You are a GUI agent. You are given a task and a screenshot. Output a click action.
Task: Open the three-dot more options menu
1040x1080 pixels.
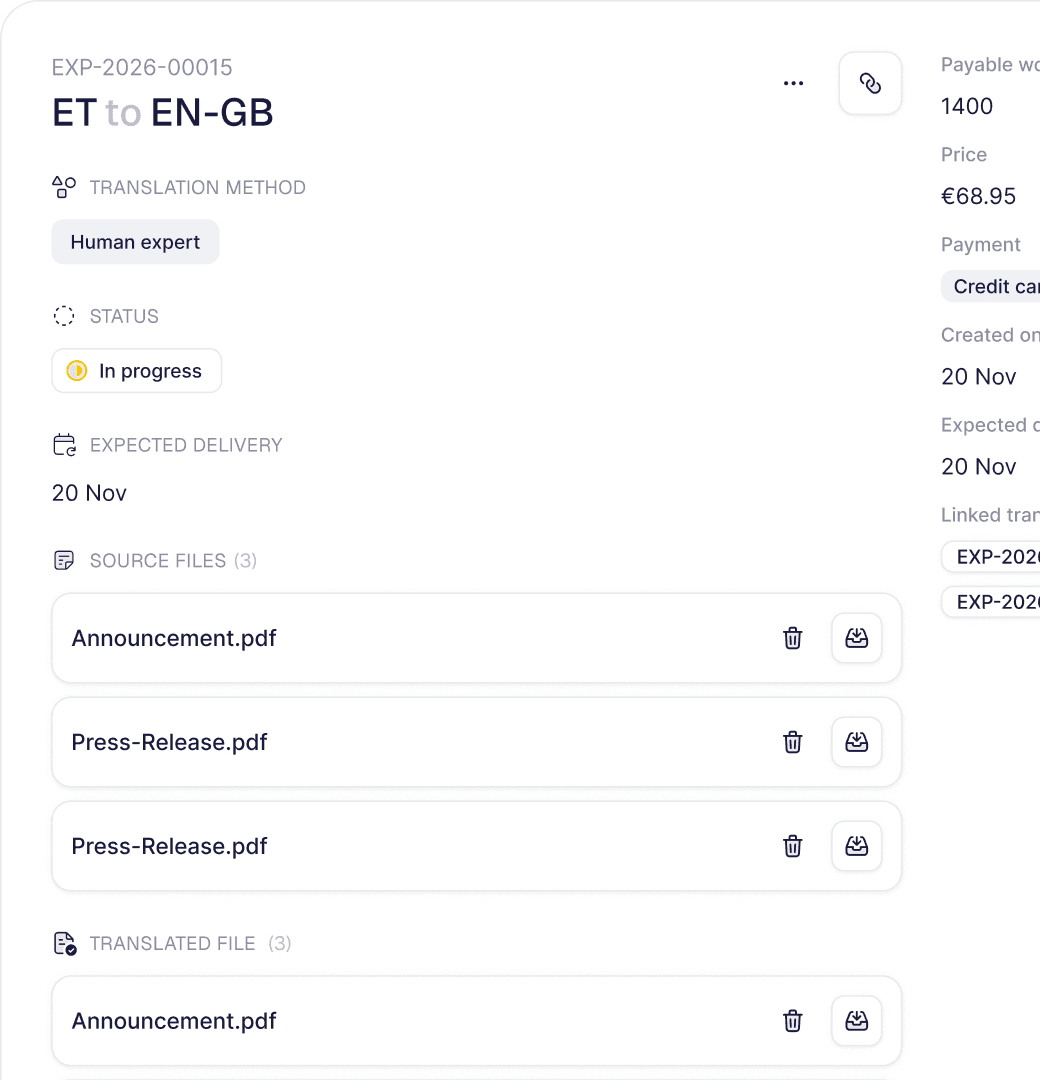tap(793, 83)
